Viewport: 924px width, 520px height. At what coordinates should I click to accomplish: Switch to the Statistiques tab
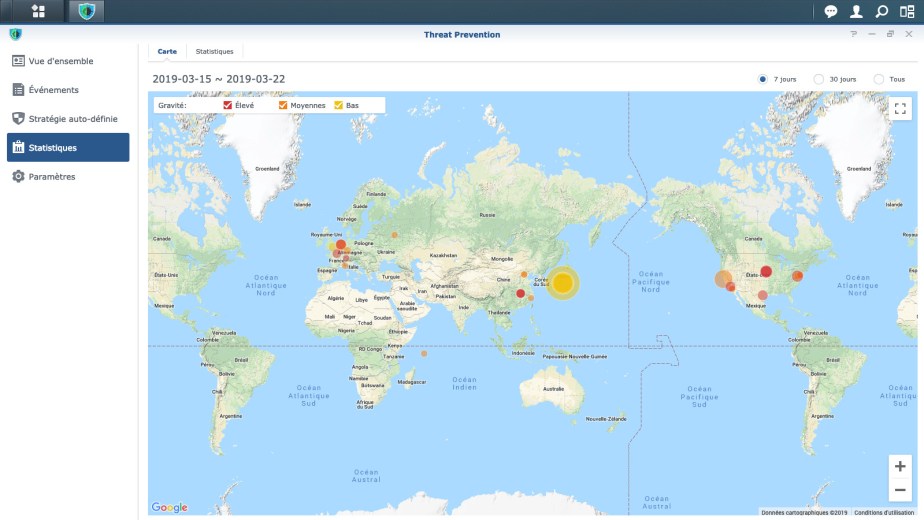(x=214, y=51)
